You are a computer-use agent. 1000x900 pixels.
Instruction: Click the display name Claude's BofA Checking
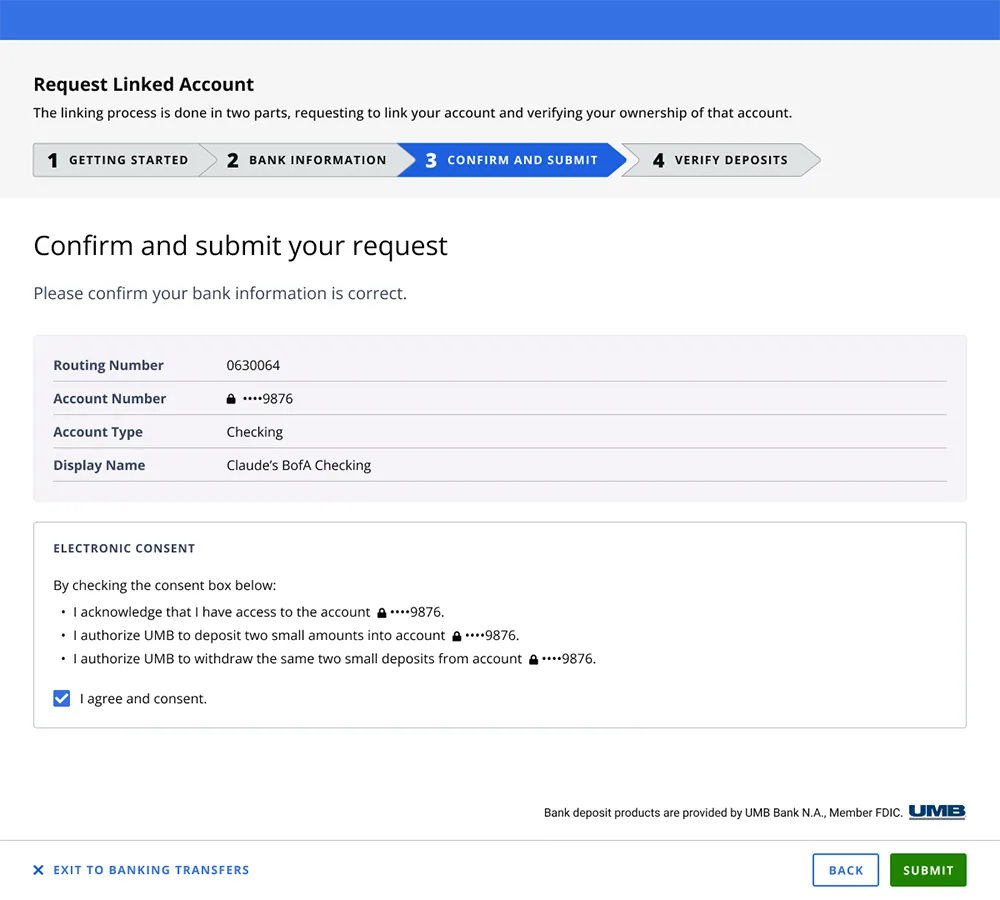click(x=298, y=465)
